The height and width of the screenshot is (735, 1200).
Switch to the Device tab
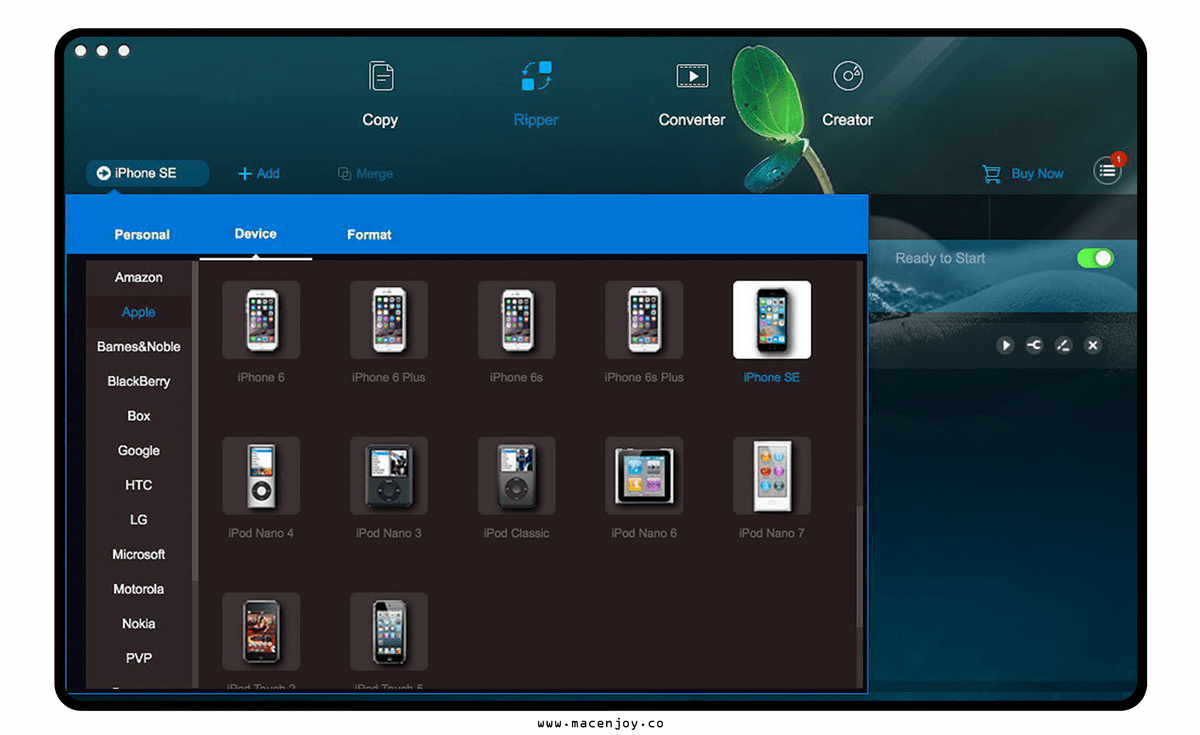pyautogui.click(x=255, y=234)
